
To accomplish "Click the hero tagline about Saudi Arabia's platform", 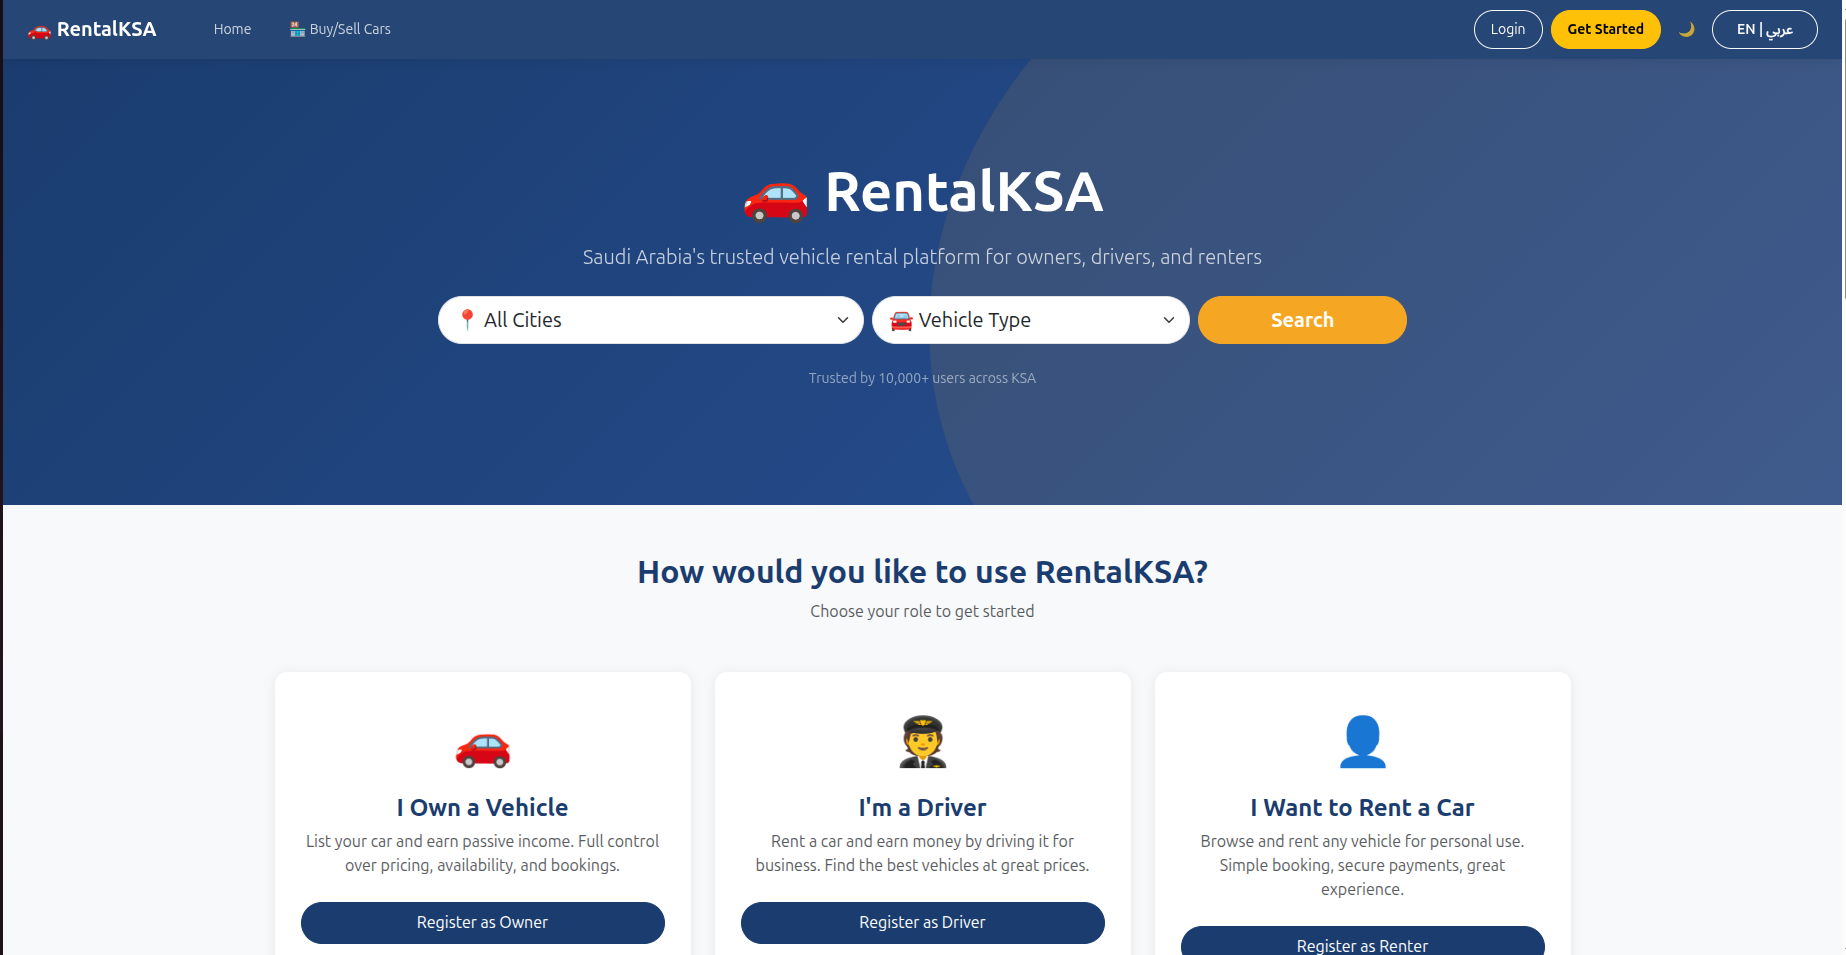I will (922, 257).
